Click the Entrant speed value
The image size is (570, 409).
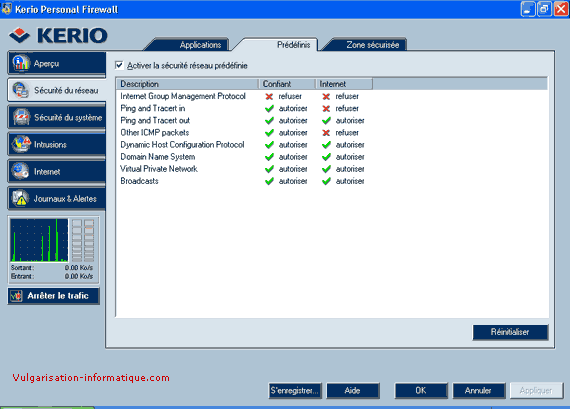click(x=79, y=276)
